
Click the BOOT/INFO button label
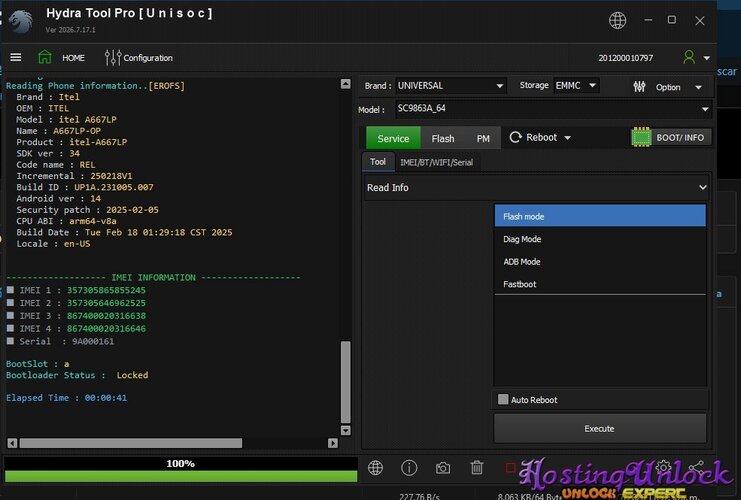pyautogui.click(x=680, y=138)
